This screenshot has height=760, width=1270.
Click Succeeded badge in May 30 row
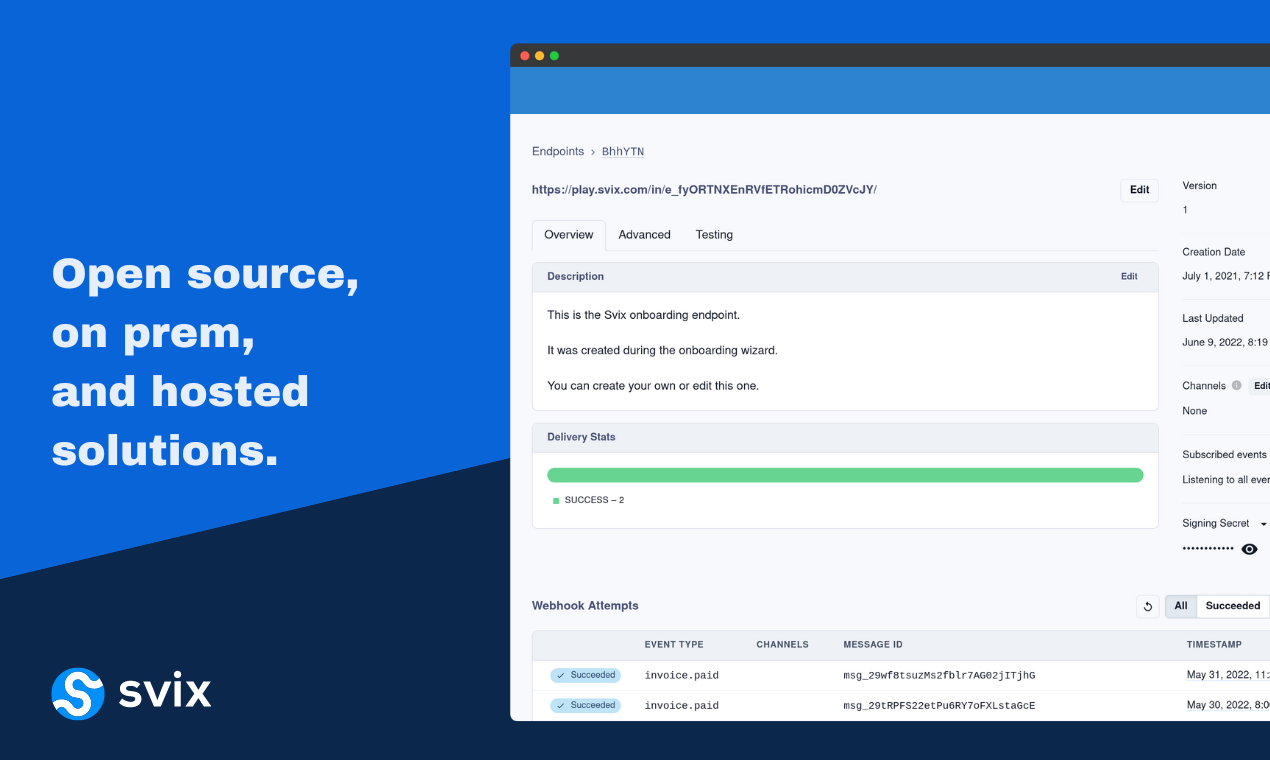click(x=585, y=705)
